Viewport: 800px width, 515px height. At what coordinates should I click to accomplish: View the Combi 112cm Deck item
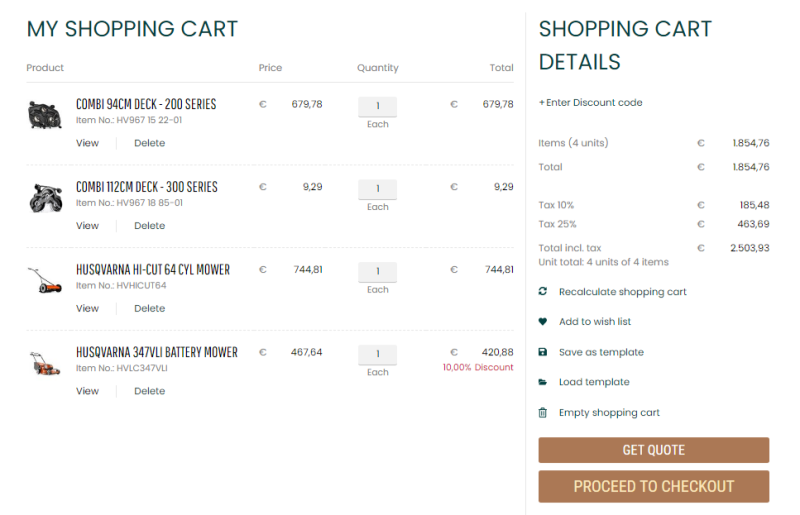(87, 226)
